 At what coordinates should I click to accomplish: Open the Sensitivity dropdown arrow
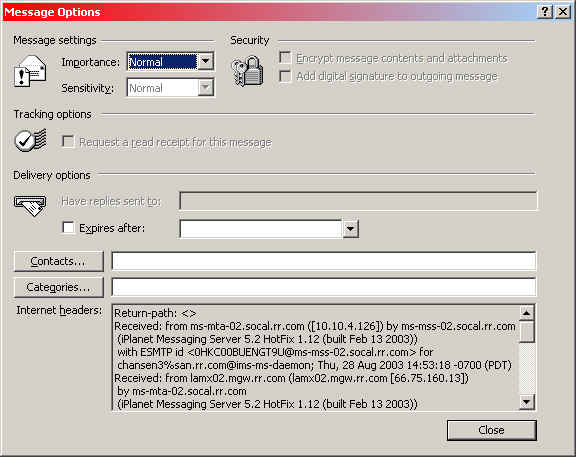(205, 87)
